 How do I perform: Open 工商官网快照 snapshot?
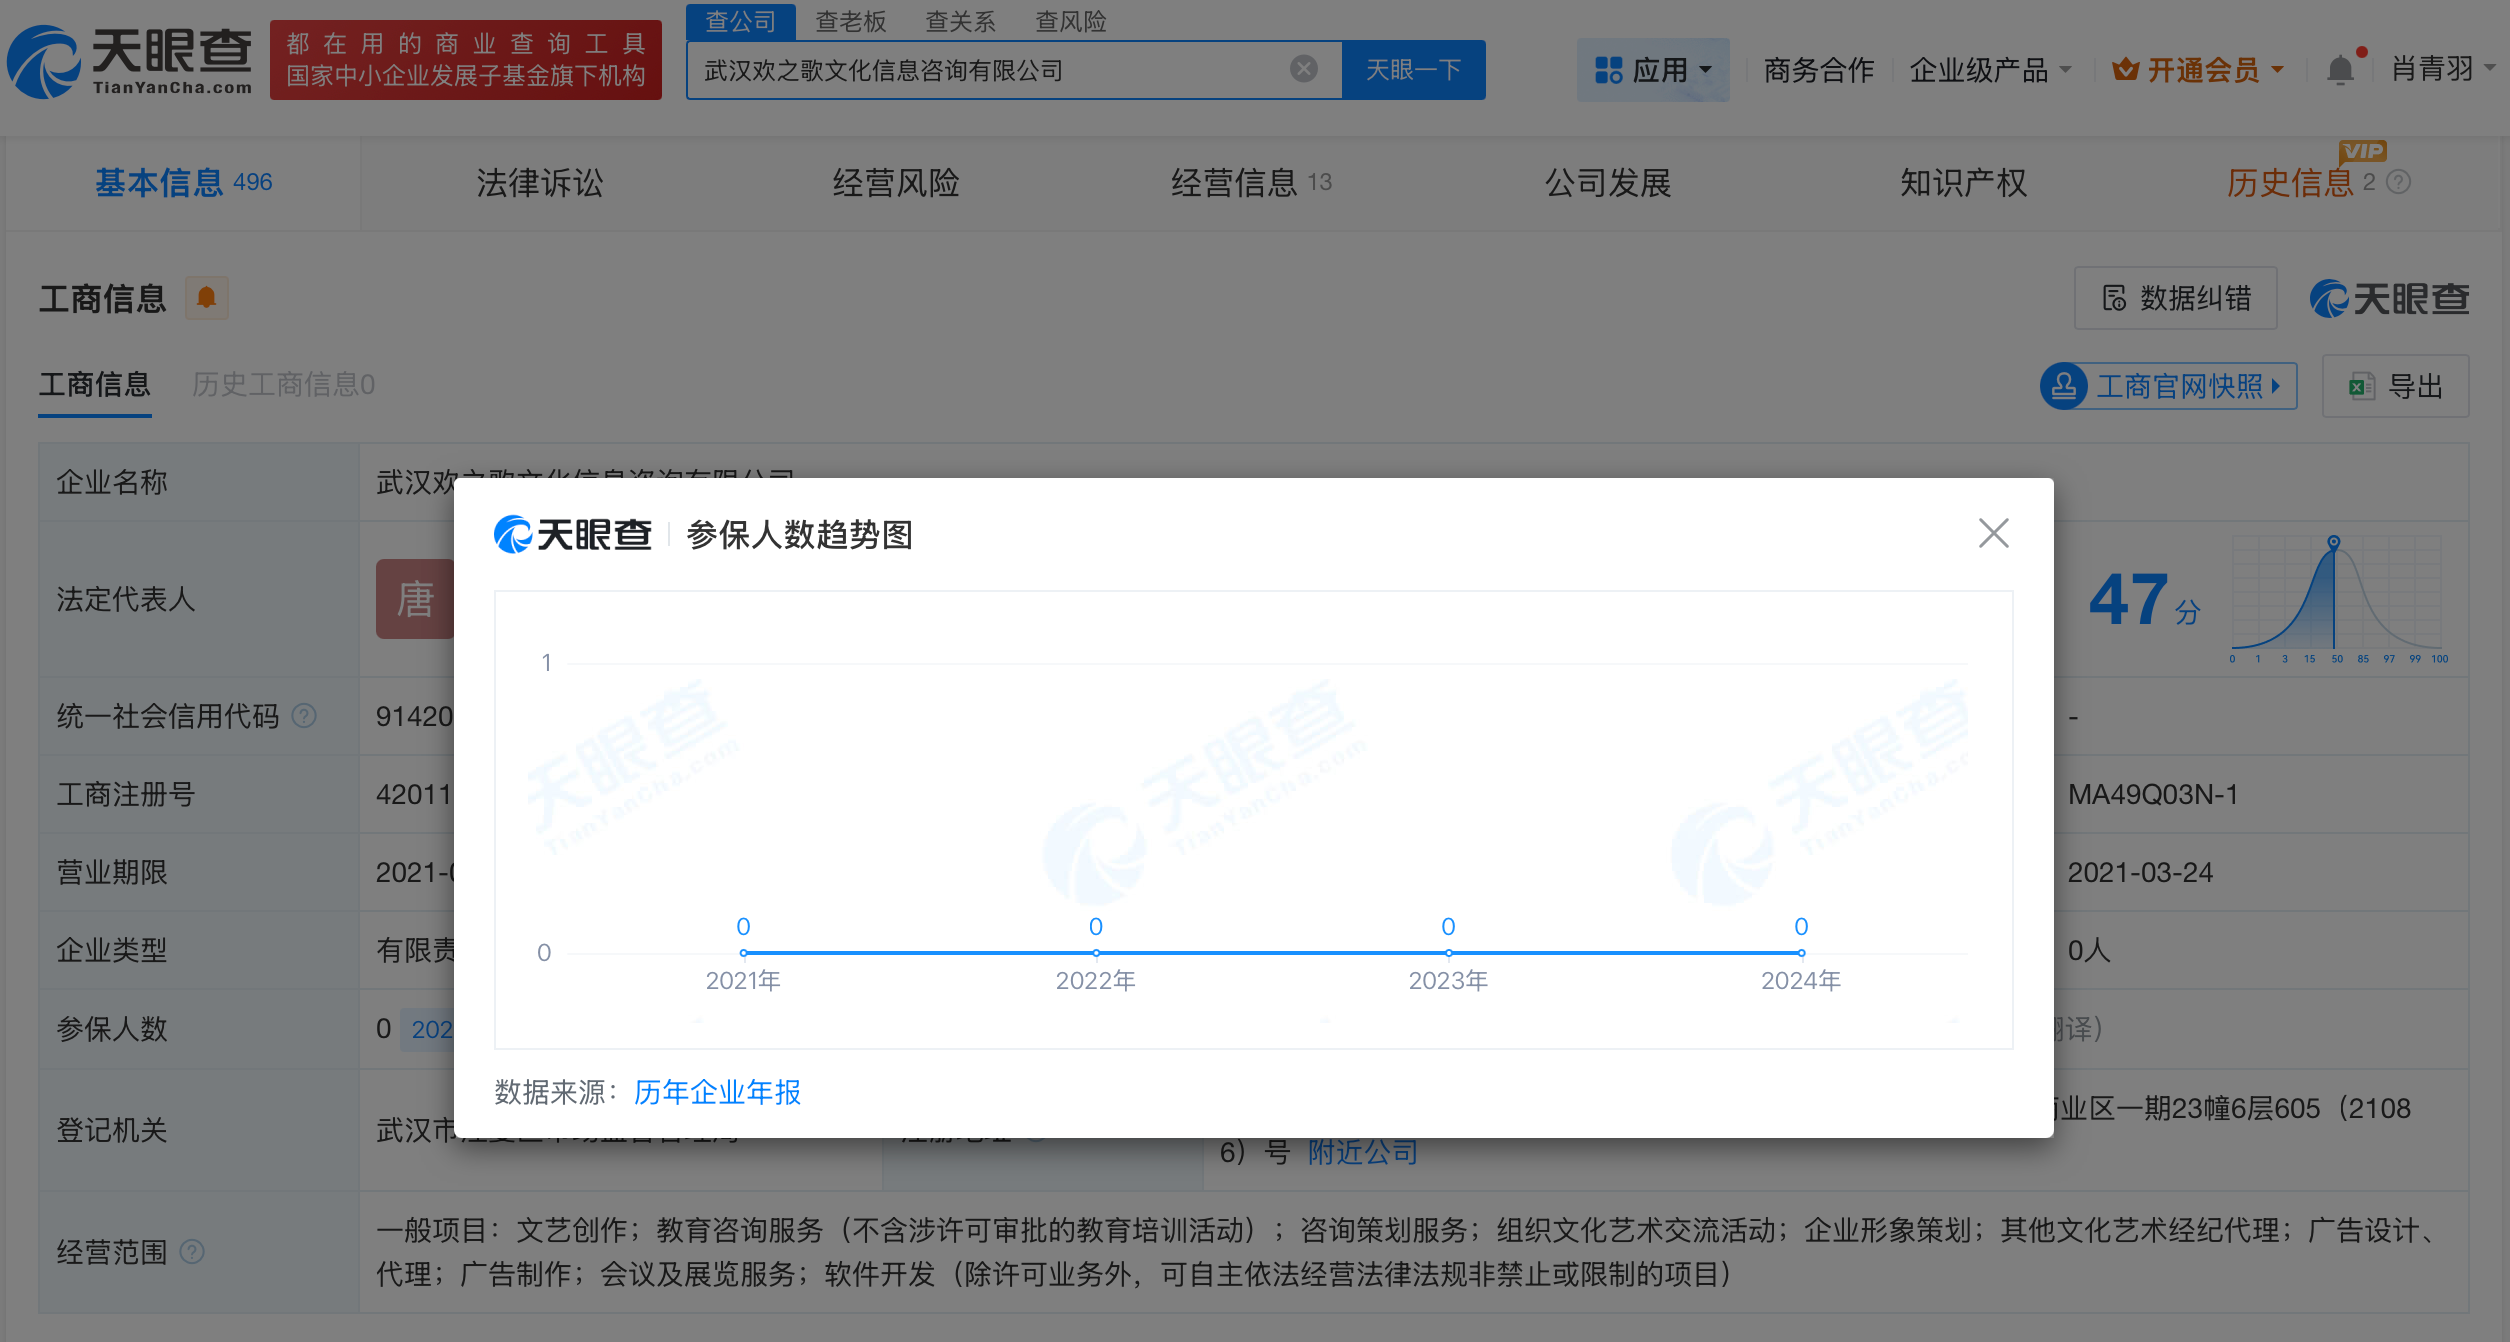[2168, 386]
